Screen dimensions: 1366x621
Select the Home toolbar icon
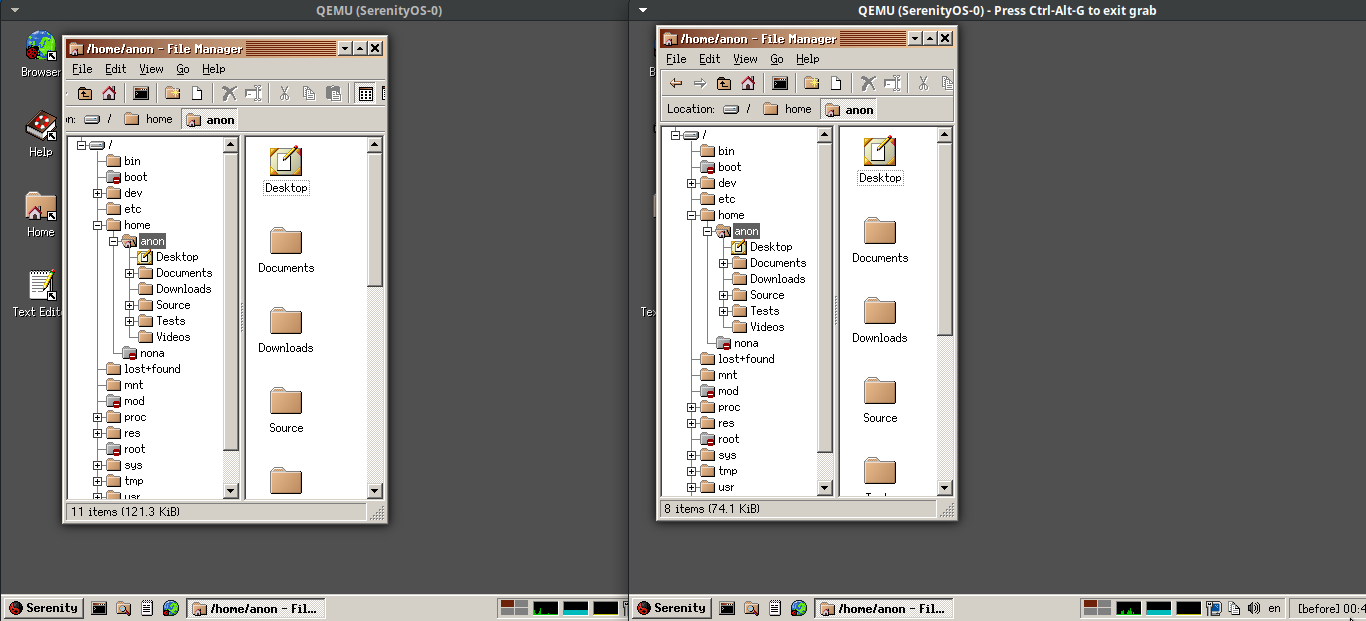(x=747, y=83)
